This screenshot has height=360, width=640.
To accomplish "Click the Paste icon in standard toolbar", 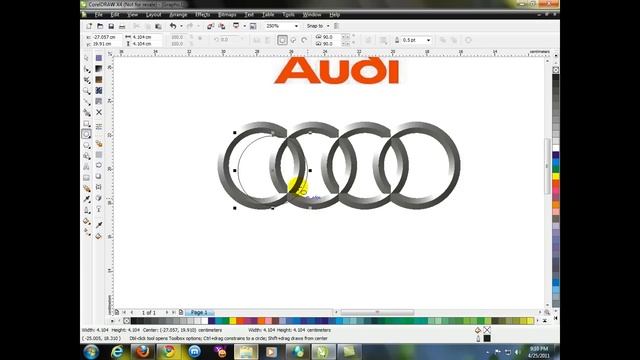I will 158,26.
